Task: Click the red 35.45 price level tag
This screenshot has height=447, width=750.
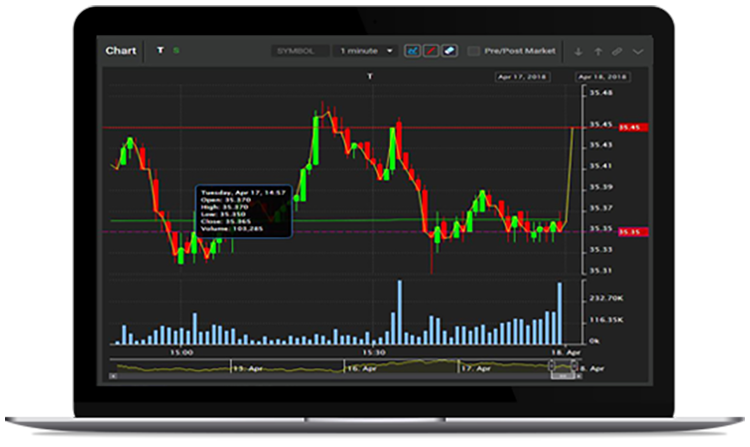Action: click(x=629, y=127)
